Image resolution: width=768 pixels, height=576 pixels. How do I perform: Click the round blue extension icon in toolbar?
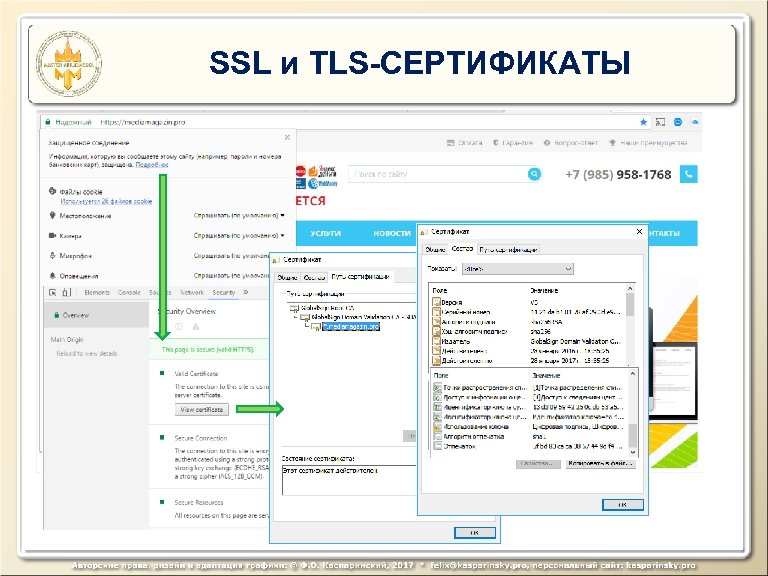tap(678, 122)
